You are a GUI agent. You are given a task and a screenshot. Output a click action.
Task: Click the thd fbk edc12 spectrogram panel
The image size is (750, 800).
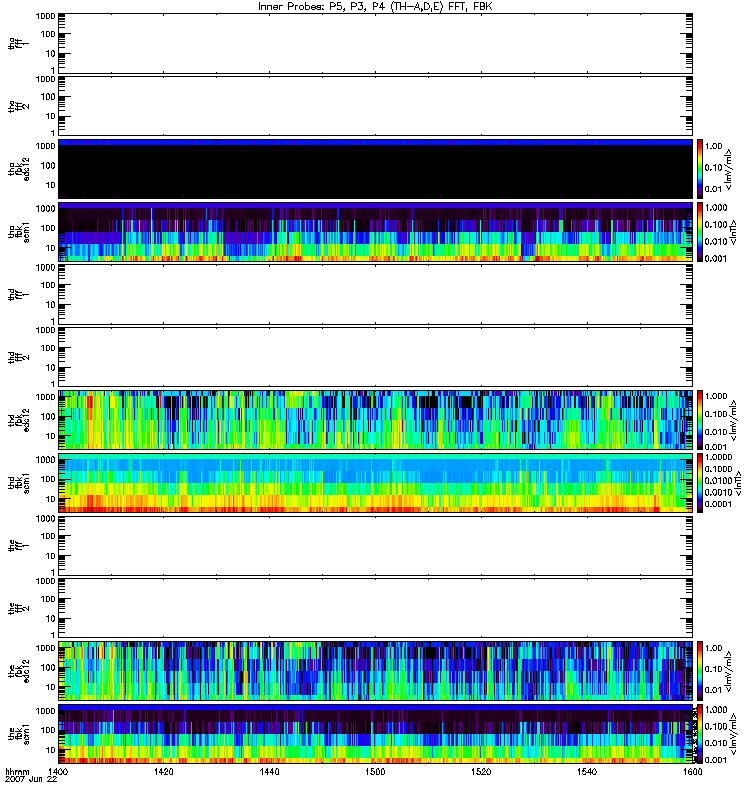pos(376,420)
